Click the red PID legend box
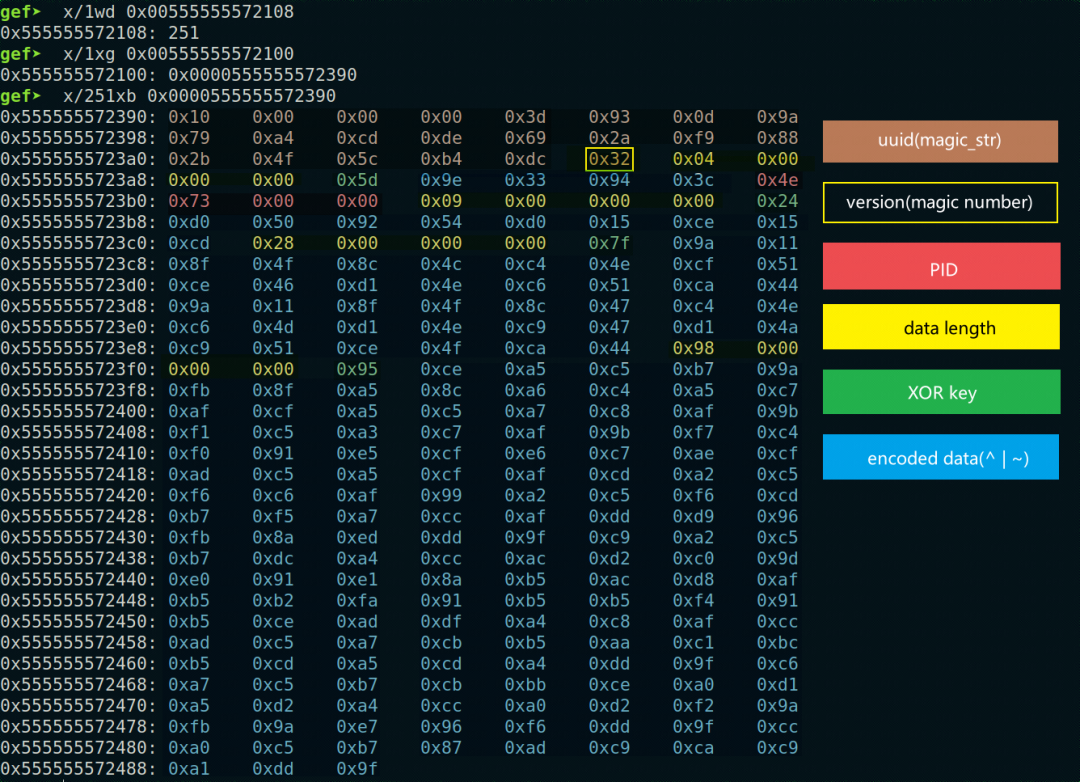The image size is (1080, 782). [941, 266]
